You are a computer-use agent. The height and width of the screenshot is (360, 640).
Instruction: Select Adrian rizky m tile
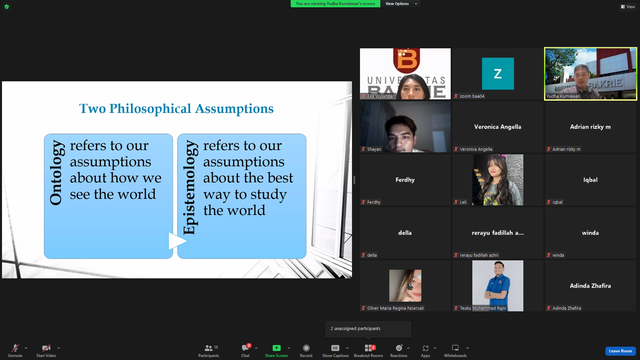point(590,127)
